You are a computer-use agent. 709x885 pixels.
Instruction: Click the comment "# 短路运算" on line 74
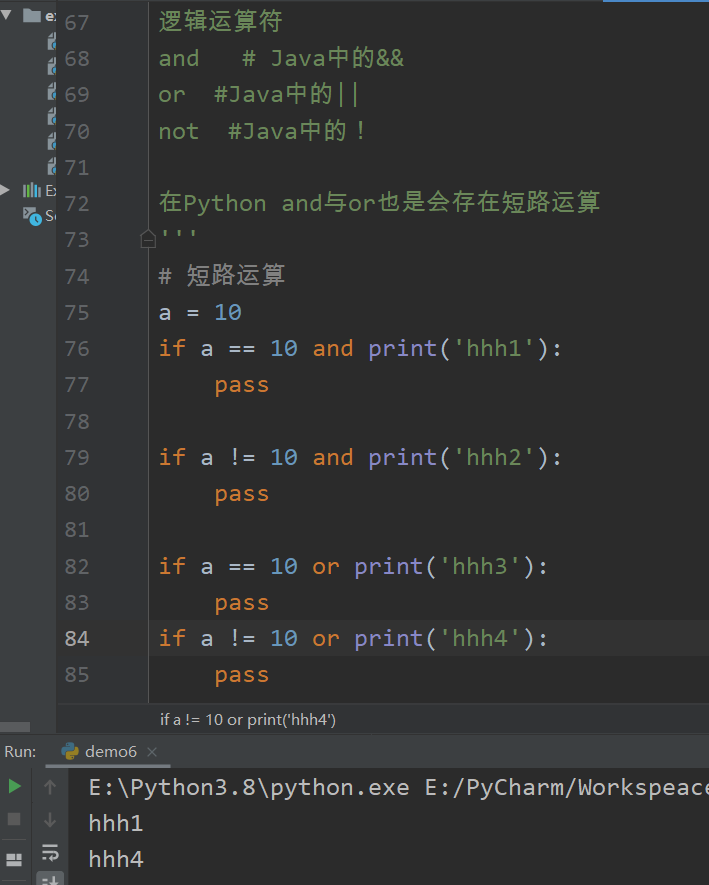click(221, 275)
